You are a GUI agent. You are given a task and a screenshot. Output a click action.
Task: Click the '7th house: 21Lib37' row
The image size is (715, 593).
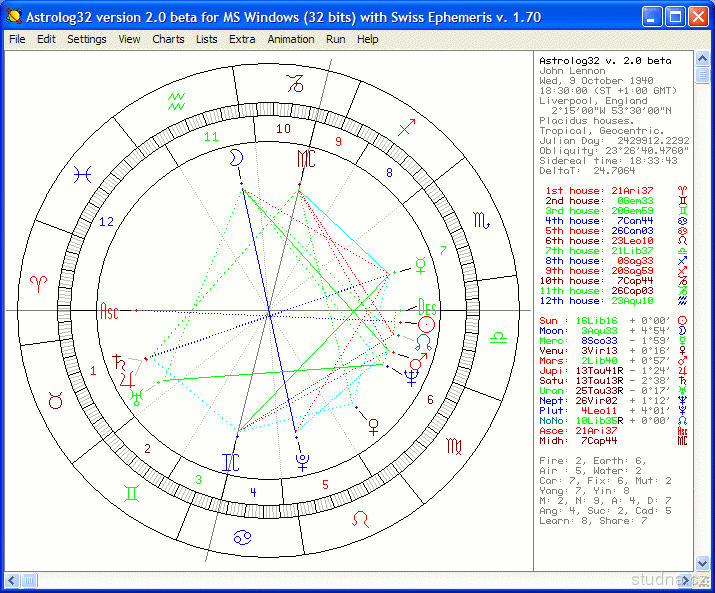click(x=614, y=251)
